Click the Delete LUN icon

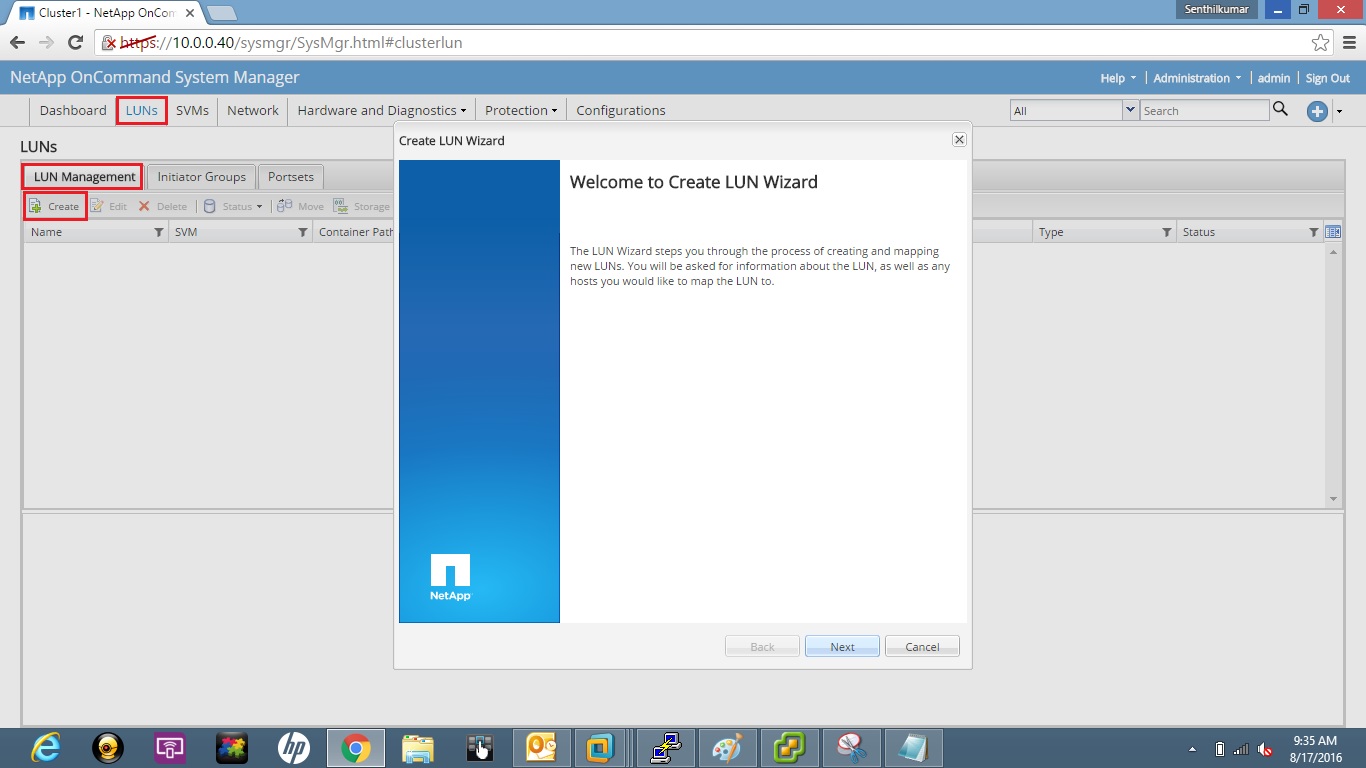tap(163, 206)
